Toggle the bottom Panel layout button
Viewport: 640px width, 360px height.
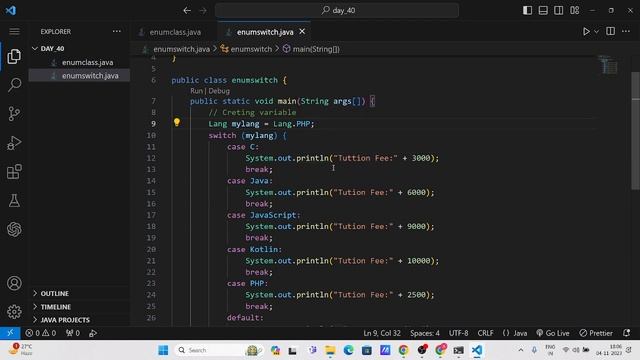[543, 10]
